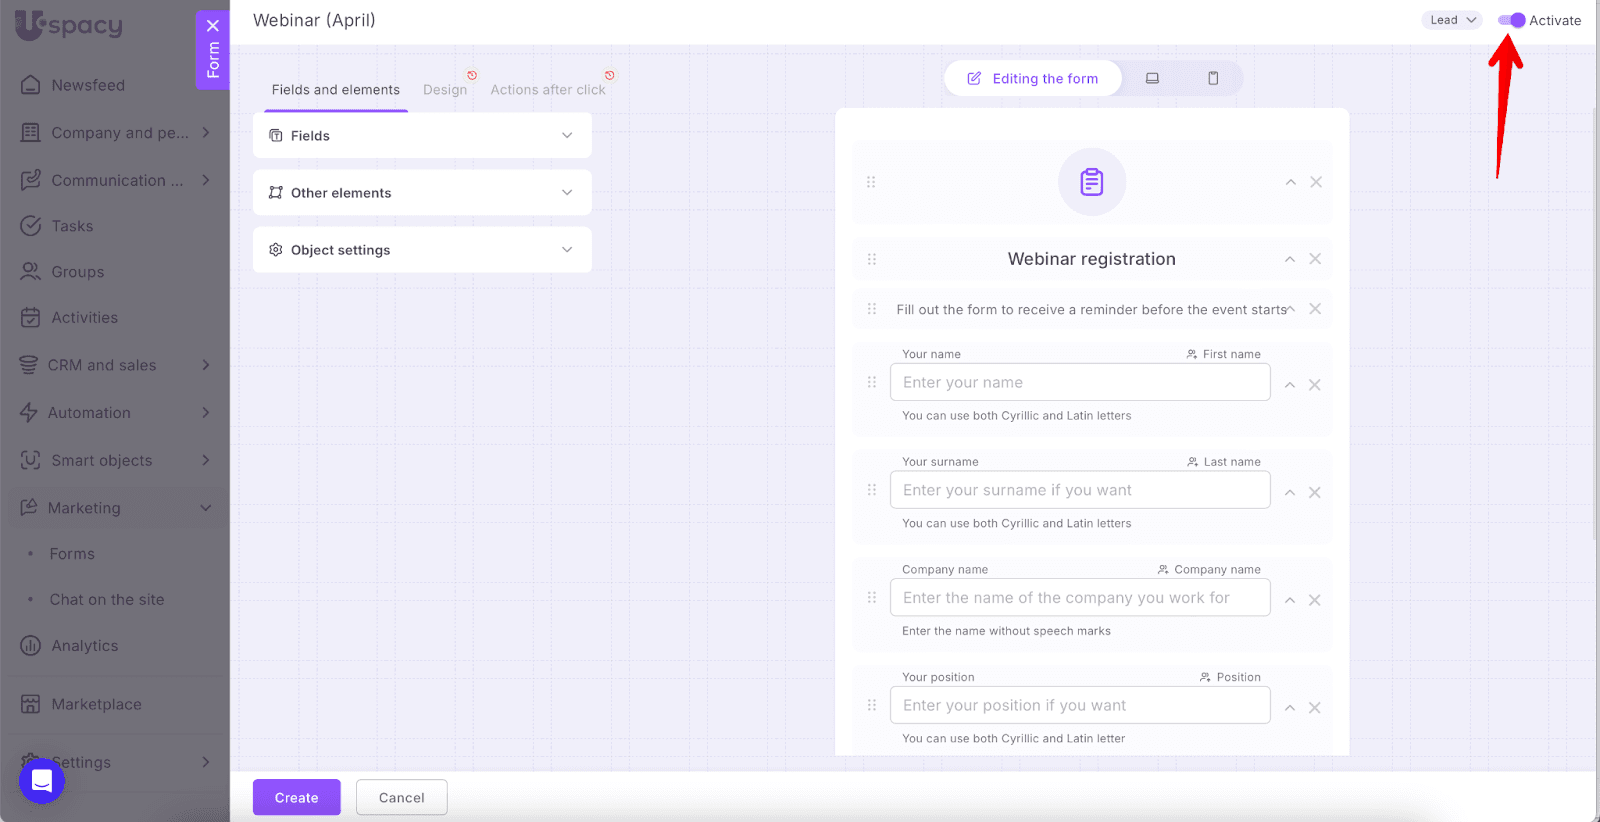The width and height of the screenshot is (1600, 822).
Task: Expand the Smart objects menu
Action: tap(206, 460)
